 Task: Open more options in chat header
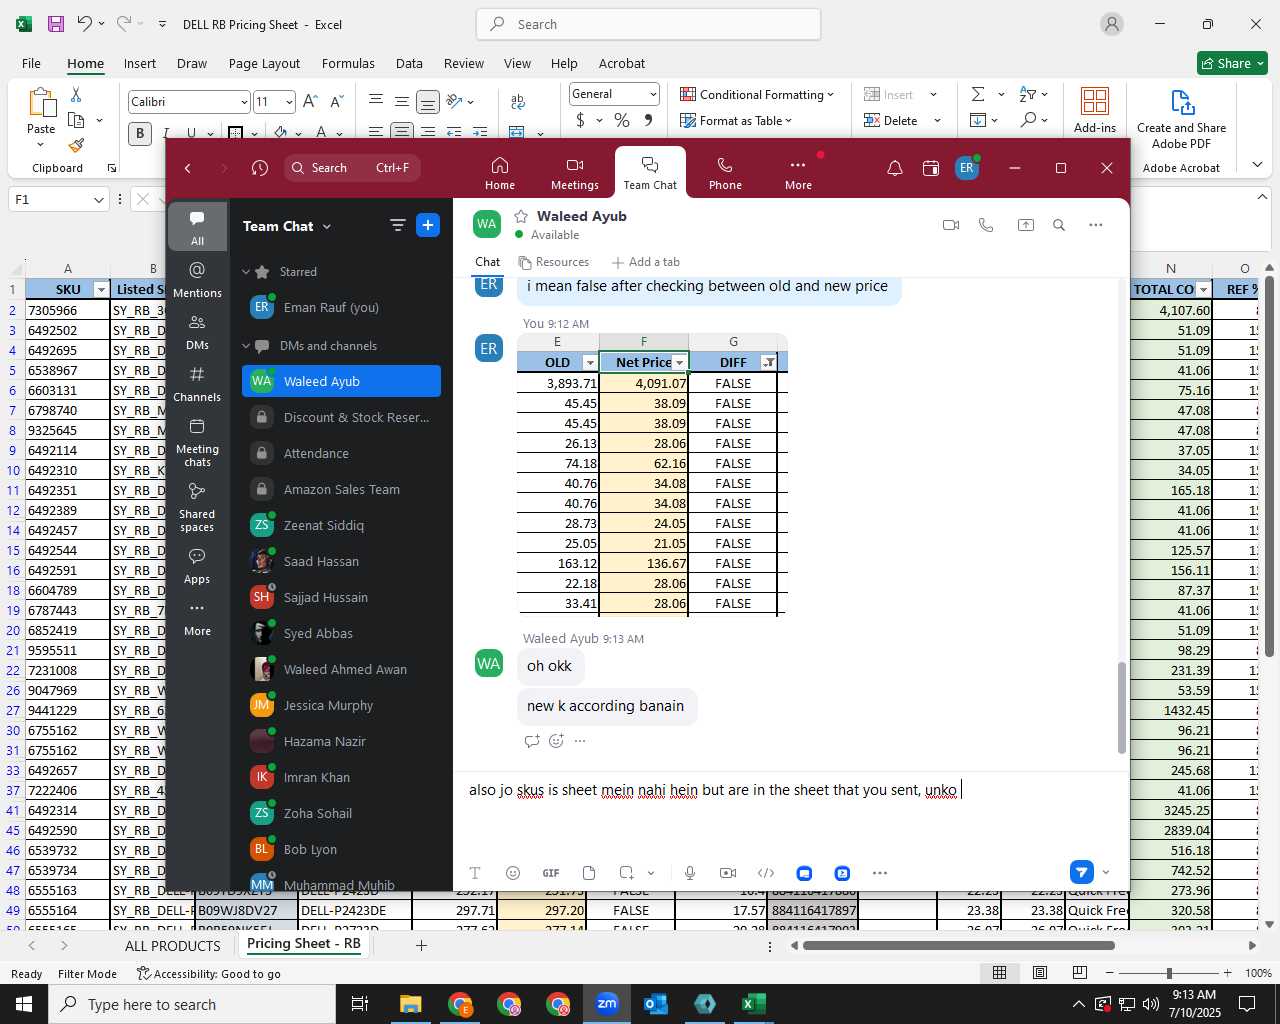coord(1096,225)
